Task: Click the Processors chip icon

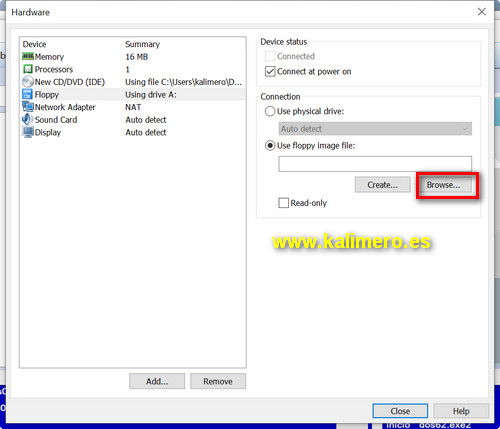Action: point(28,69)
